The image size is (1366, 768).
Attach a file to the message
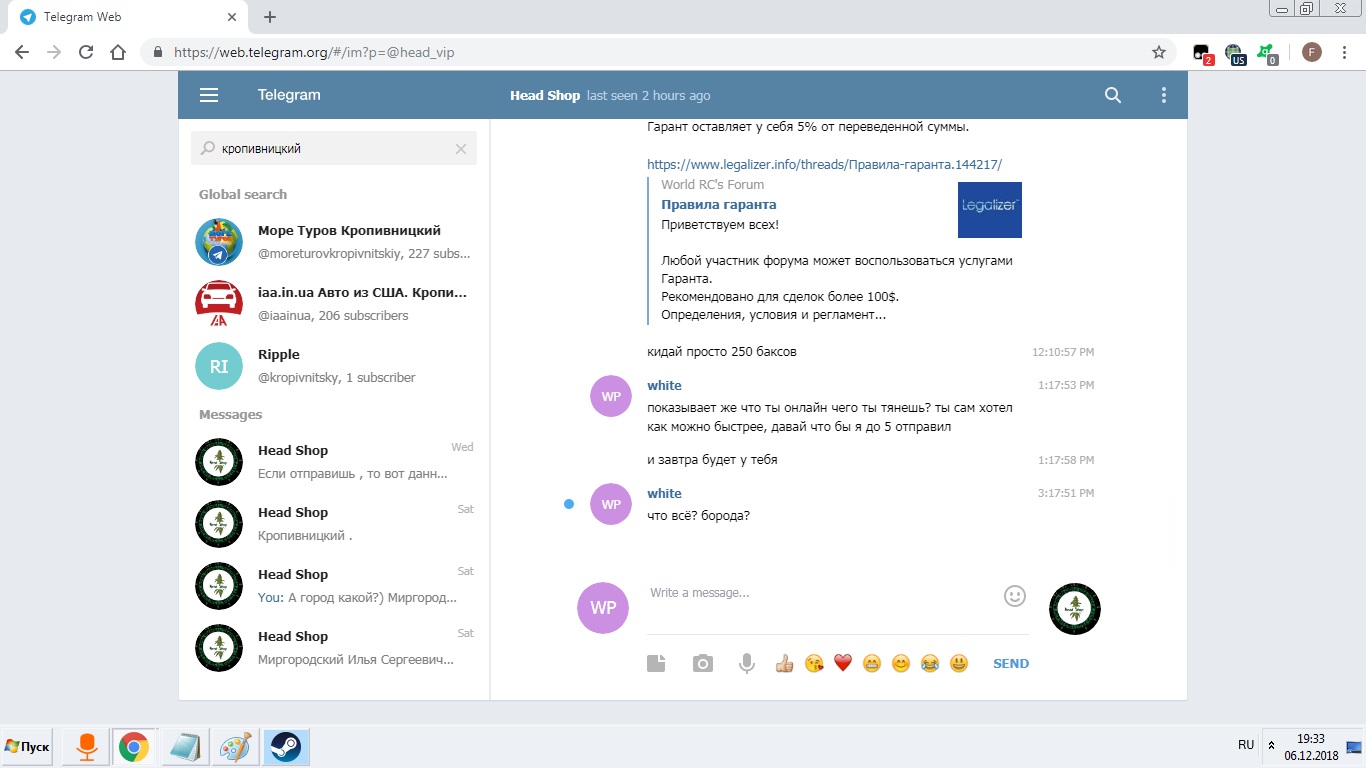[656, 663]
